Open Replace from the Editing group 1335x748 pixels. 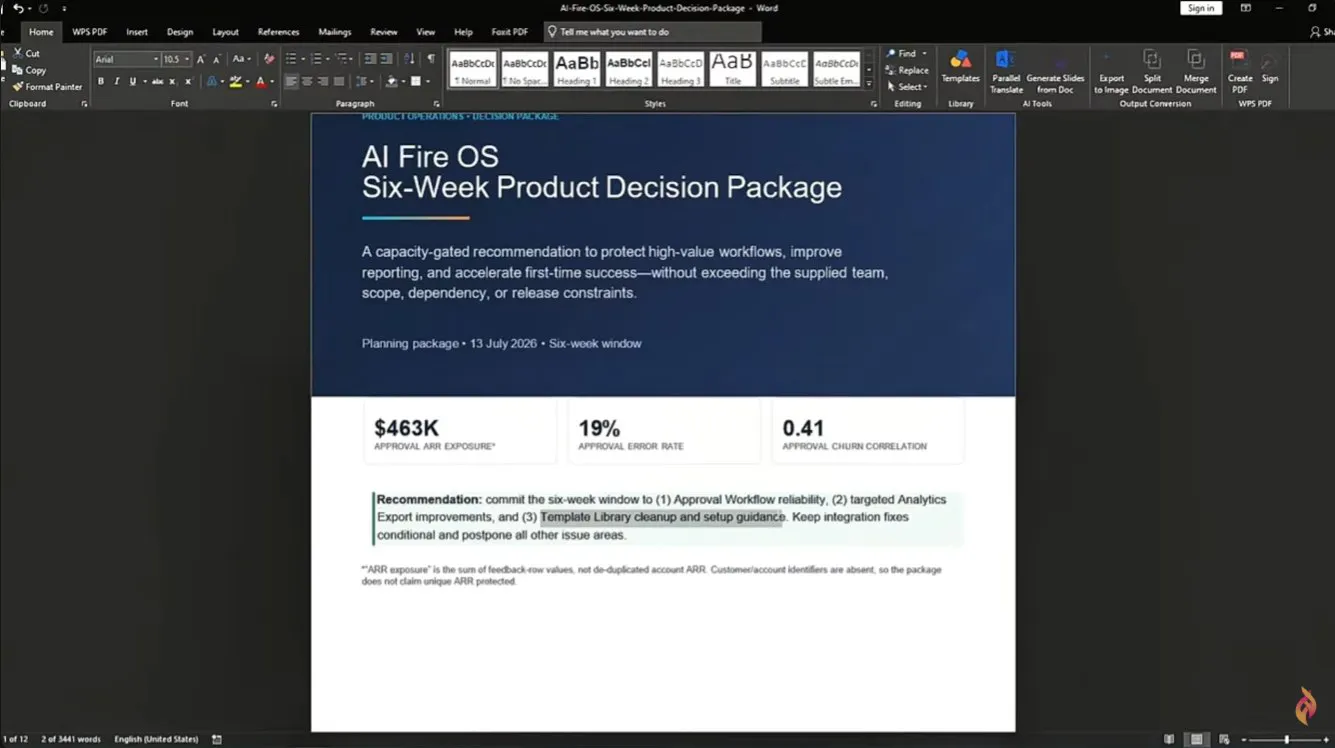click(x=907, y=70)
